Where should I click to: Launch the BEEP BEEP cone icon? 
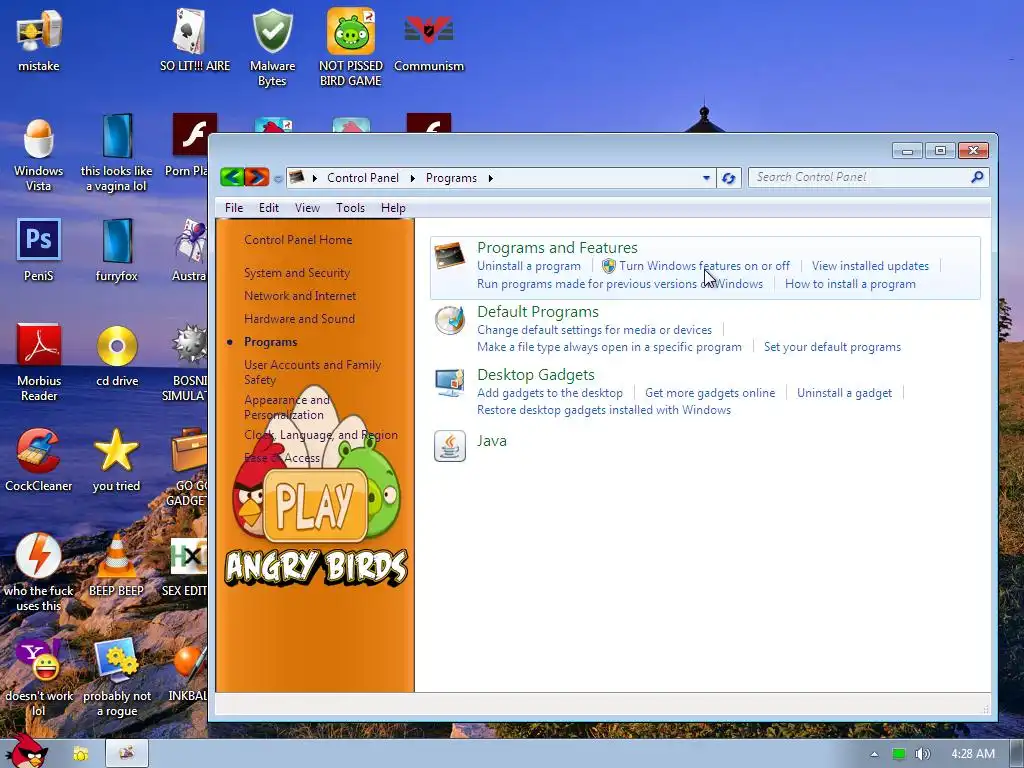116,564
